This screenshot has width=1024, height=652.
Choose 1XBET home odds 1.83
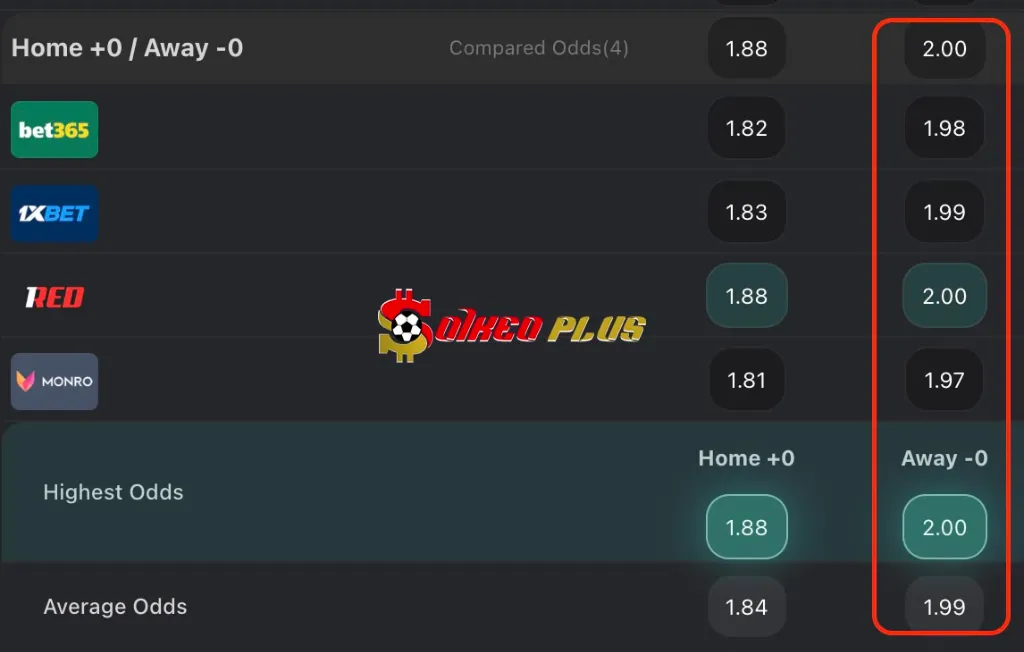point(747,213)
